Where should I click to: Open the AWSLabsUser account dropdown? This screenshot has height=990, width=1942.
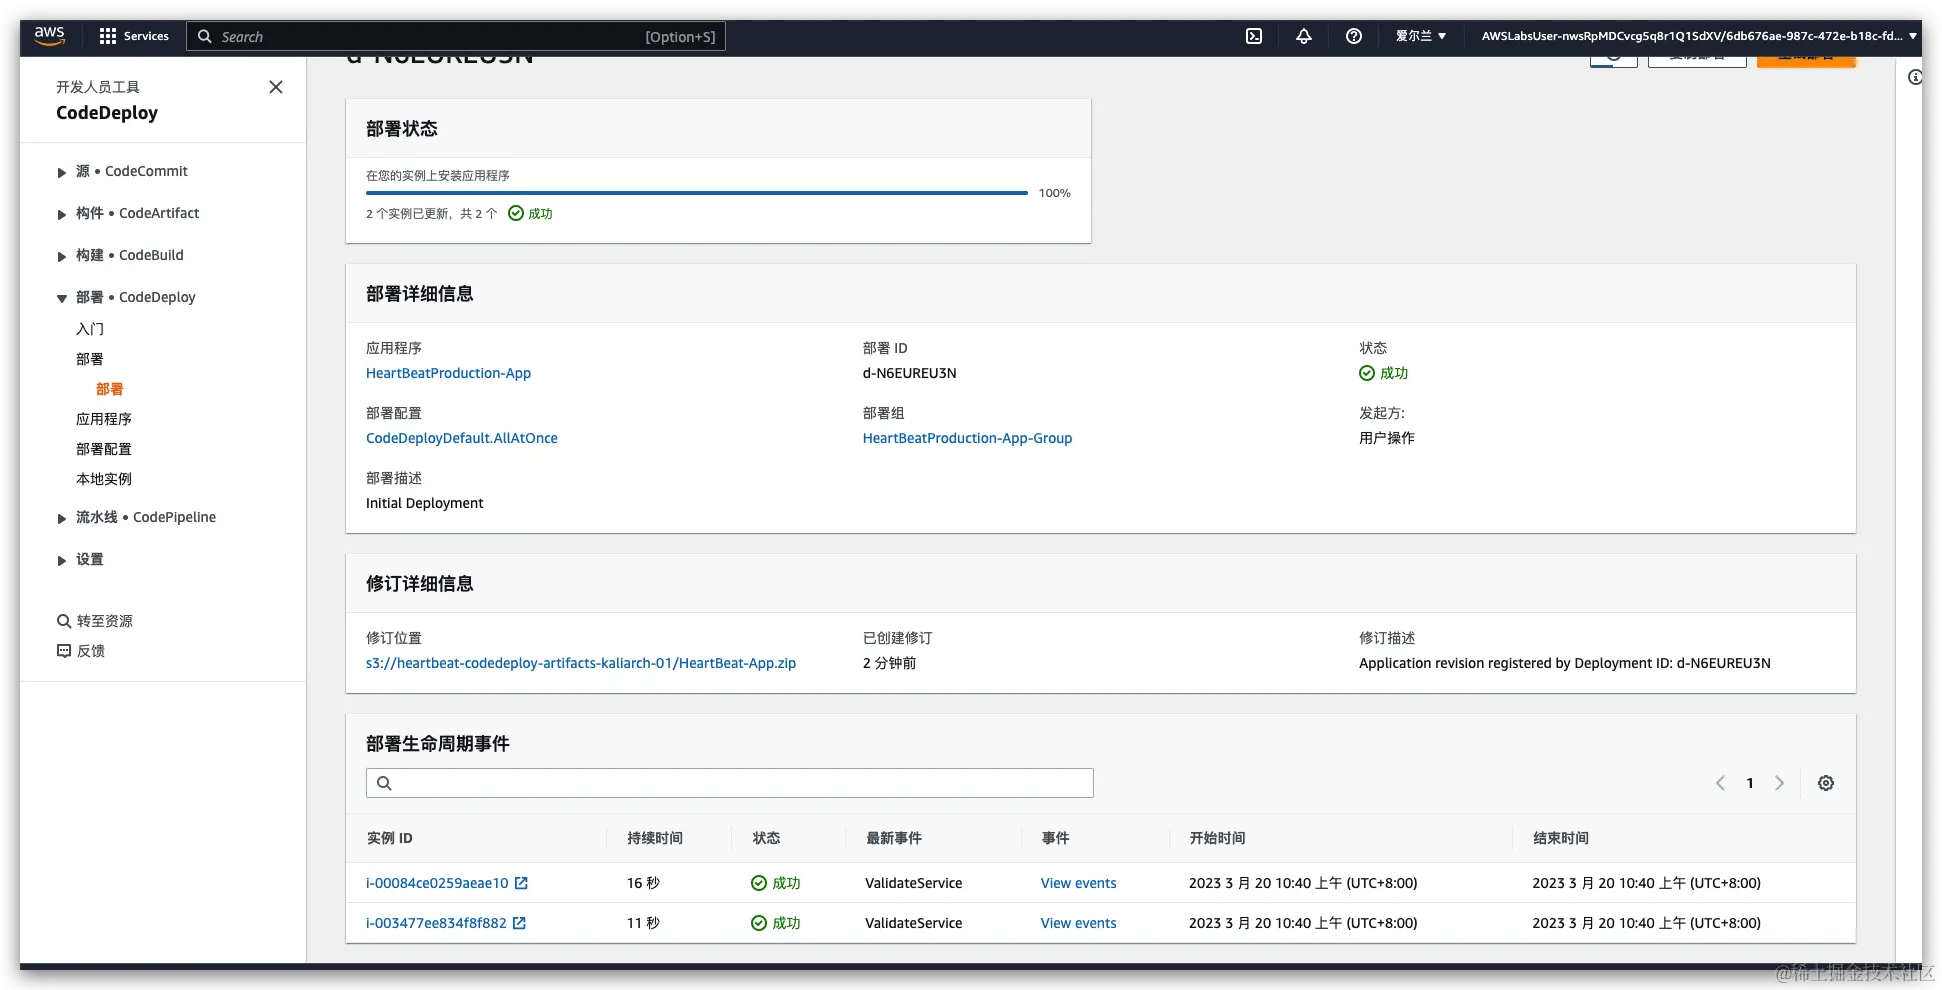pyautogui.click(x=1699, y=36)
